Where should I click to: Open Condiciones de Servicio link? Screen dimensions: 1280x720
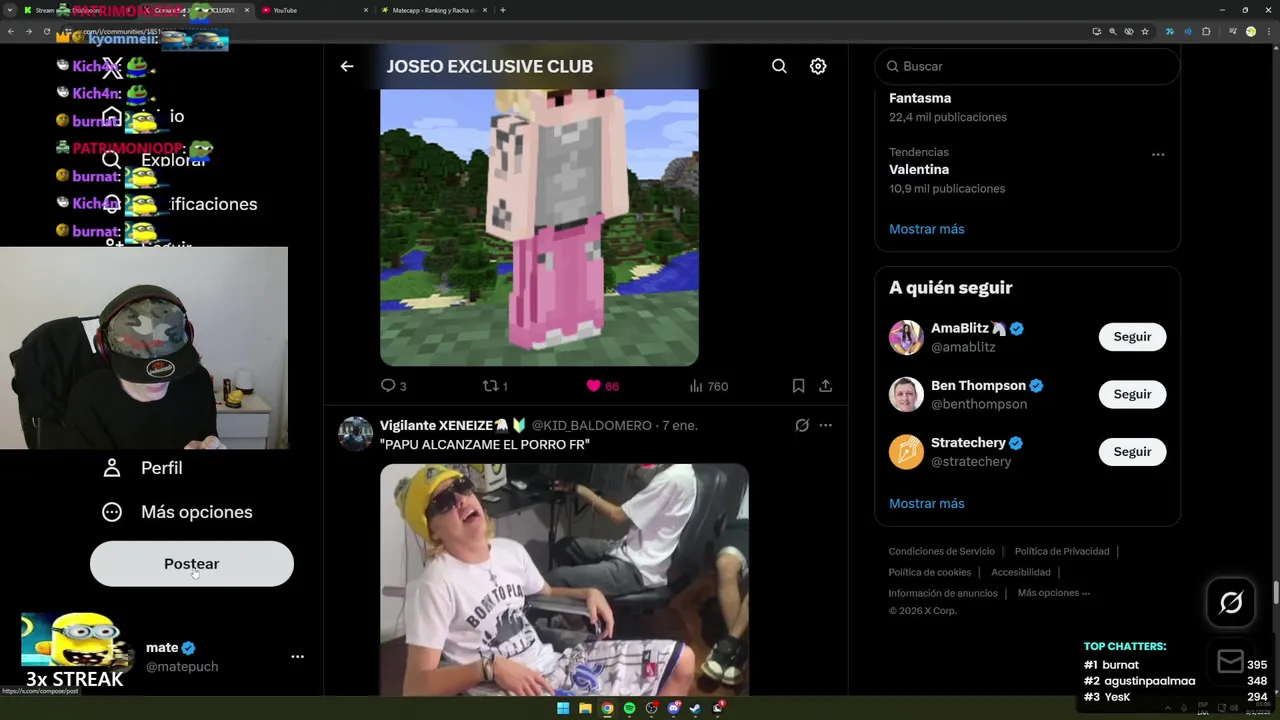(x=941, y=551)
